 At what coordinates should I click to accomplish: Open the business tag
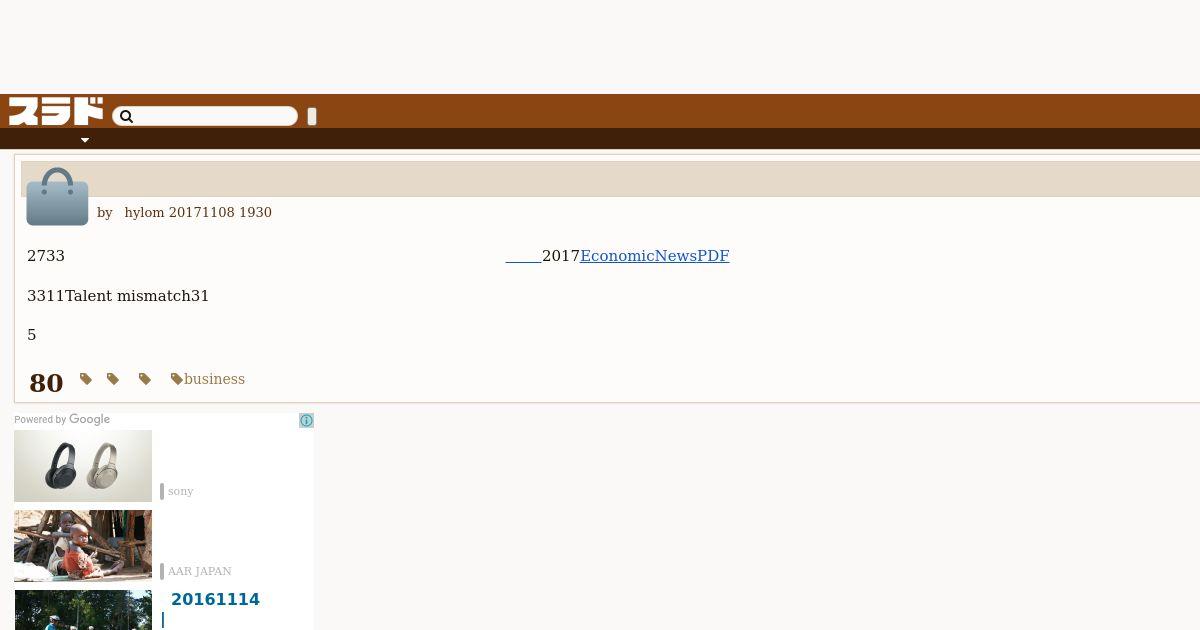214,379
